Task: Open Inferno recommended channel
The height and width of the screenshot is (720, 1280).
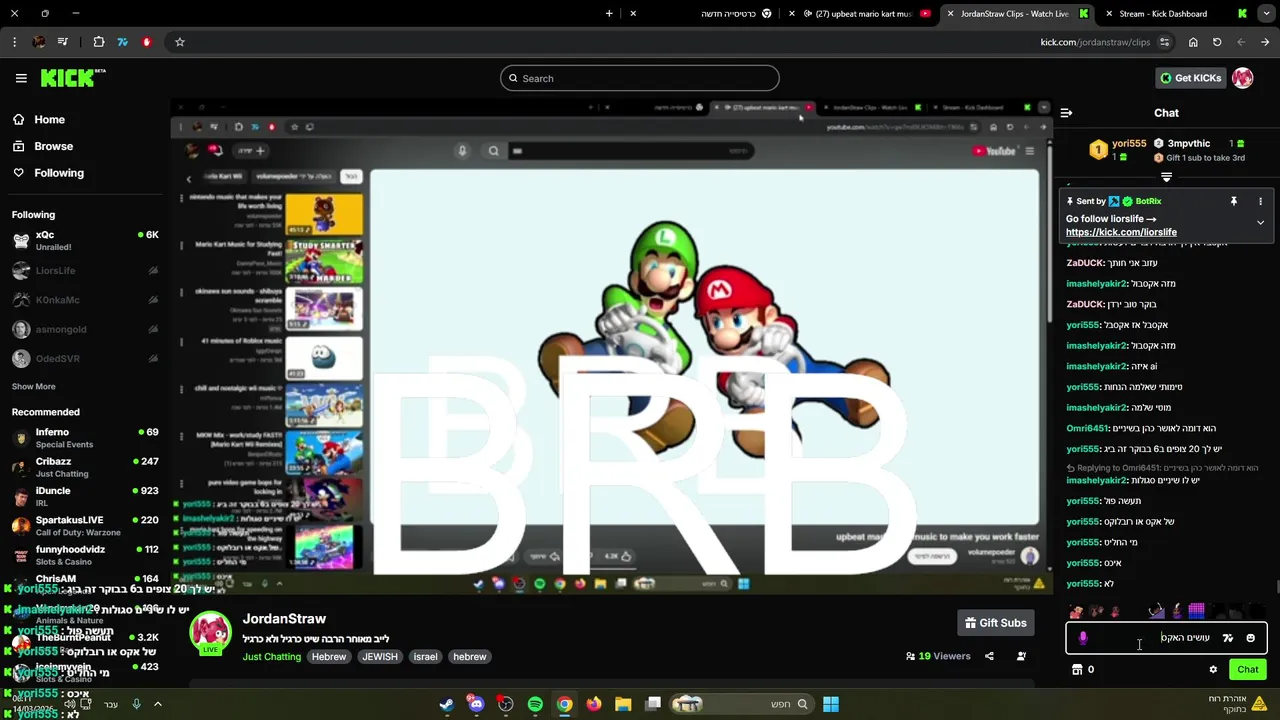Action: 85,438
